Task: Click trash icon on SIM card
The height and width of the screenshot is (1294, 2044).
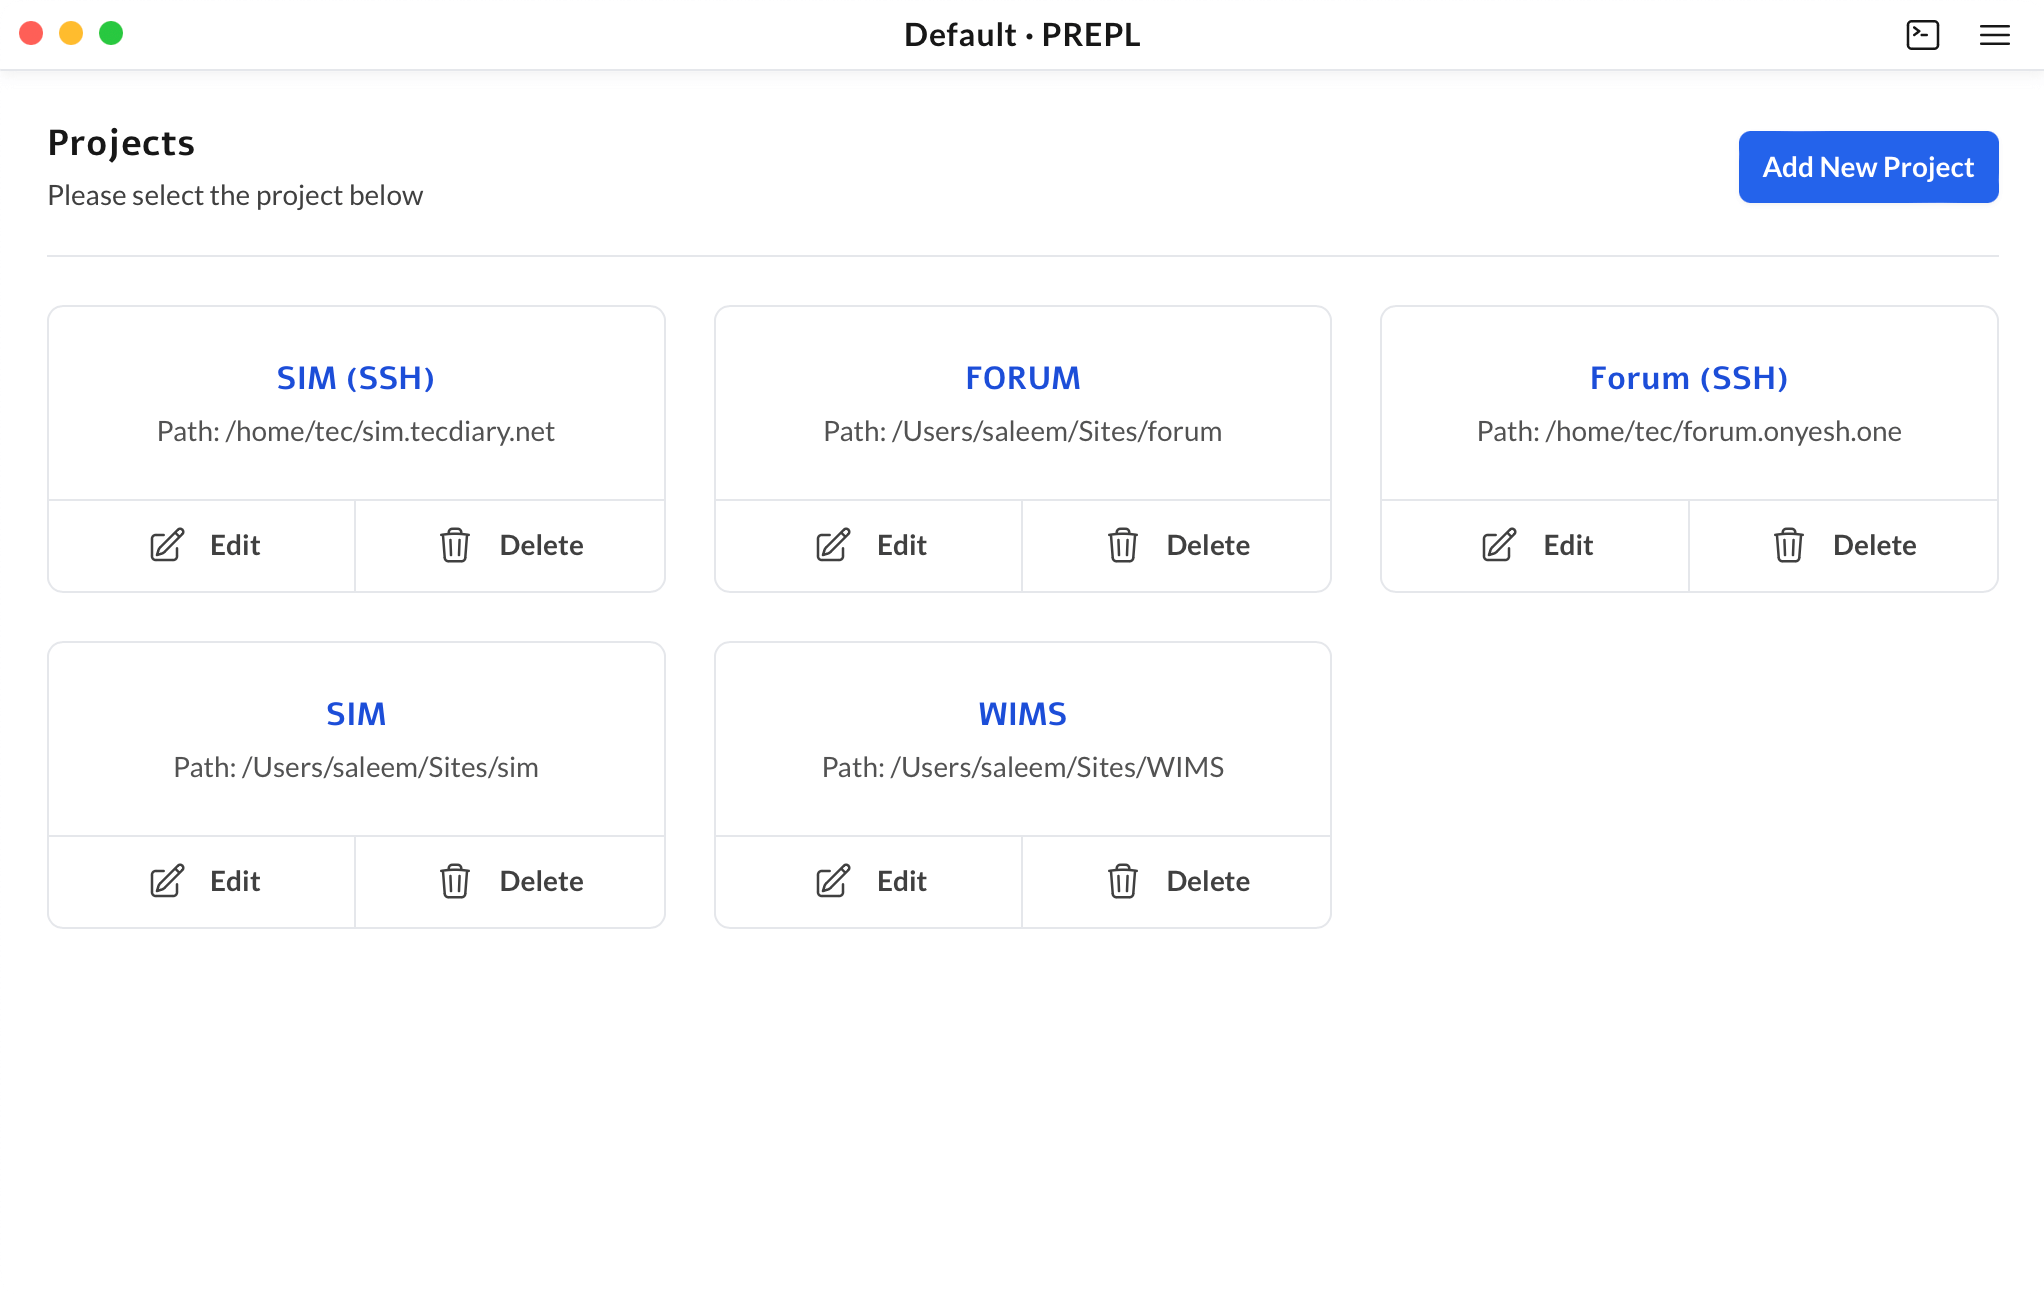Action: coord(455,881)
